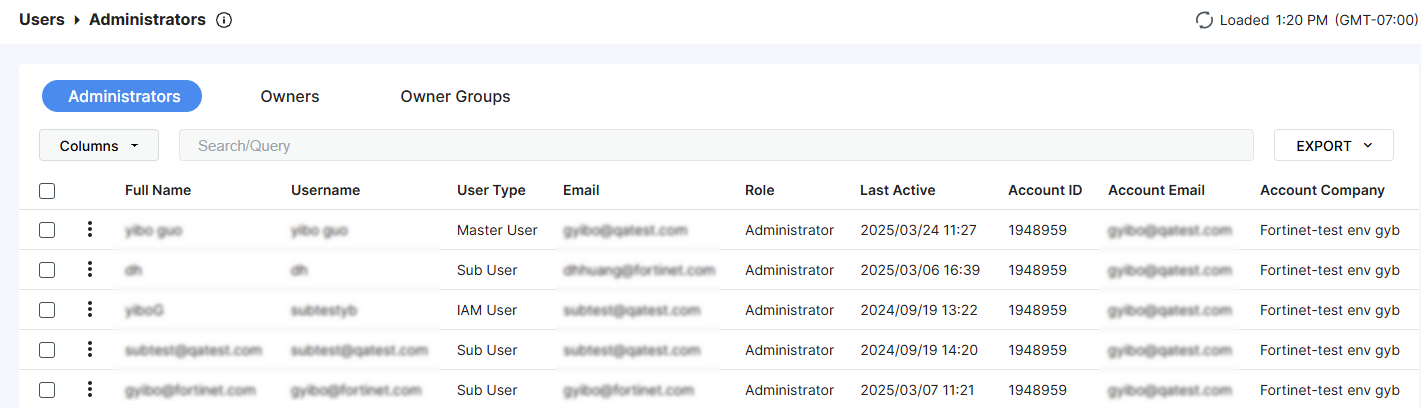Open the three-dot menu for the IAM User row
The height and width of the screenshot is (408, 1421).
[x=90, y=310]
